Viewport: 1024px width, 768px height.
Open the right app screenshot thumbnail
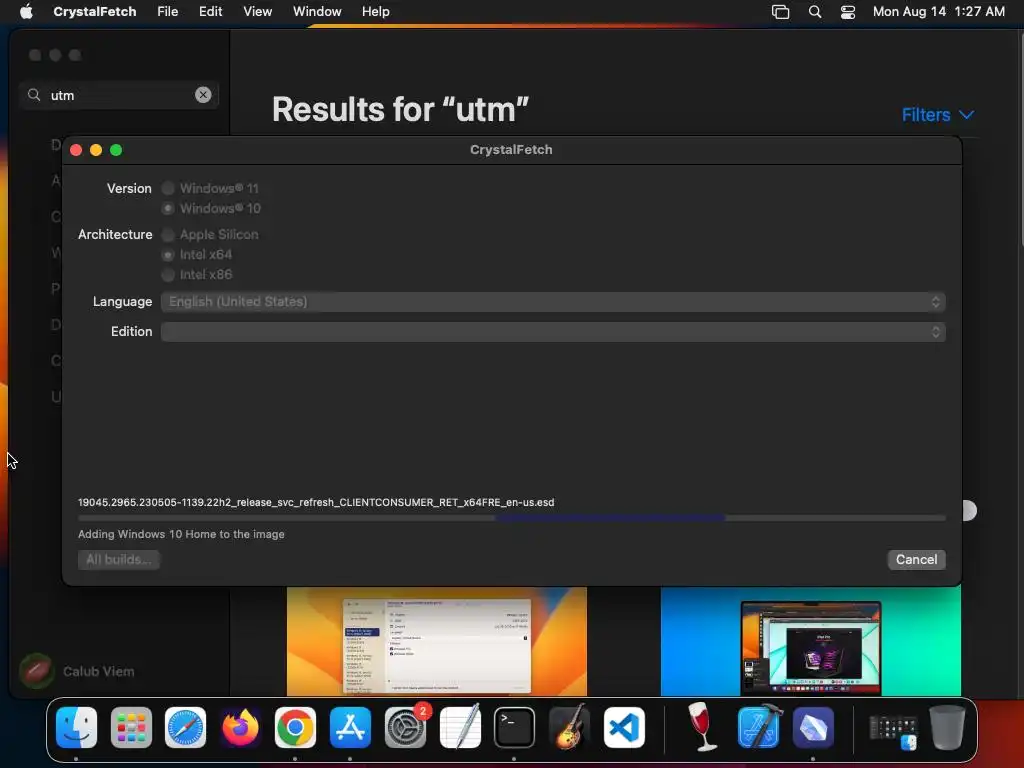pyautogui.click(x=810, y=641)
